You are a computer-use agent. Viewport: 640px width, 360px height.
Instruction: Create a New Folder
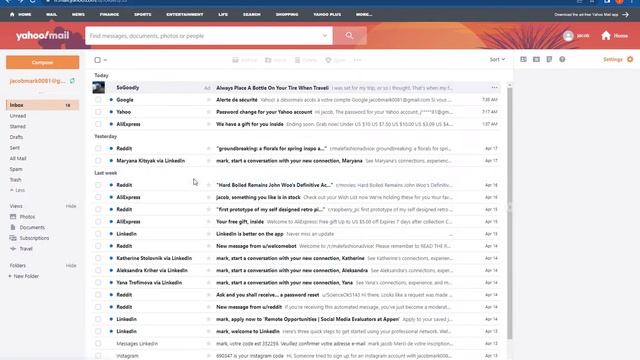(x=24, y=276)
